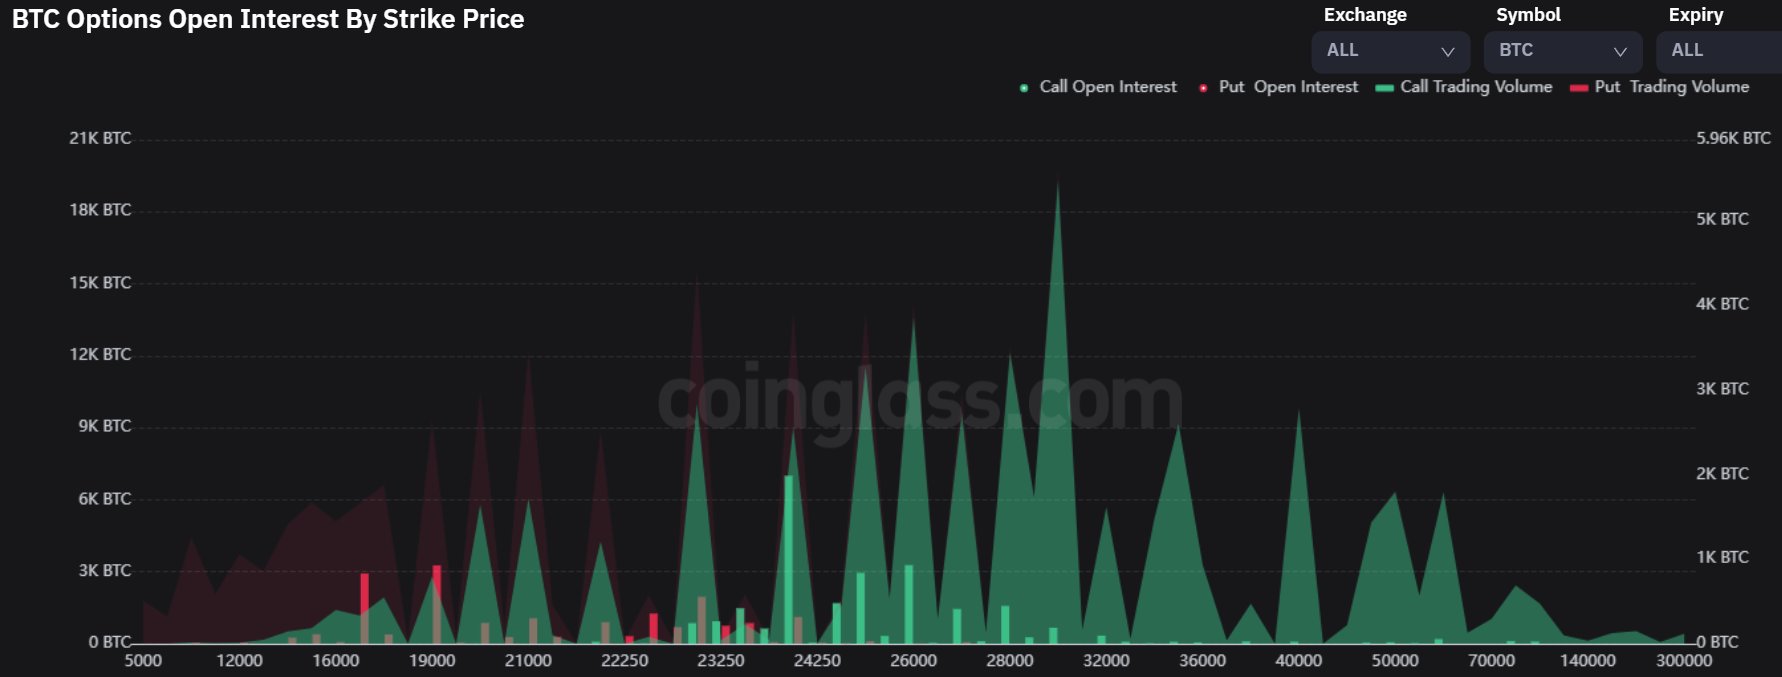Click the green Call Open Interest legend dot

pyautogui.click(x=1023, y=88)
